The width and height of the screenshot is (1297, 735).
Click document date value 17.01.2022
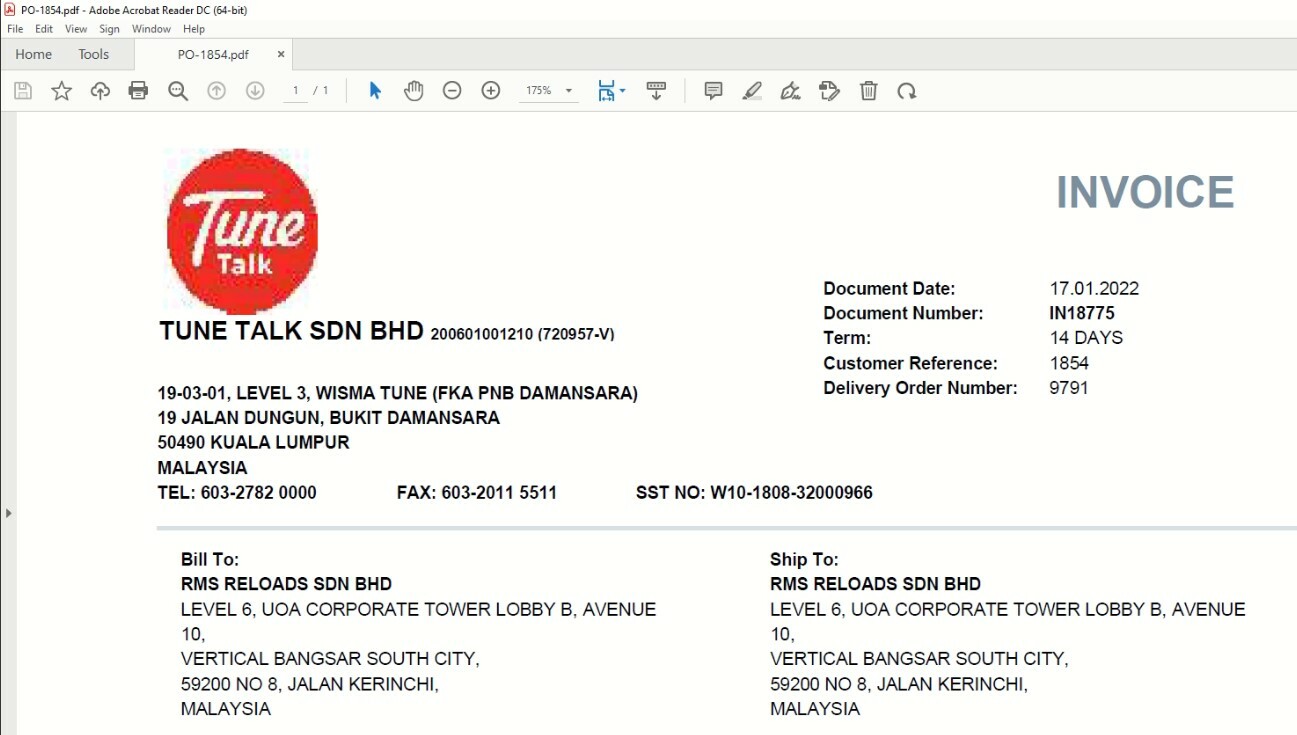point(1094,289)
